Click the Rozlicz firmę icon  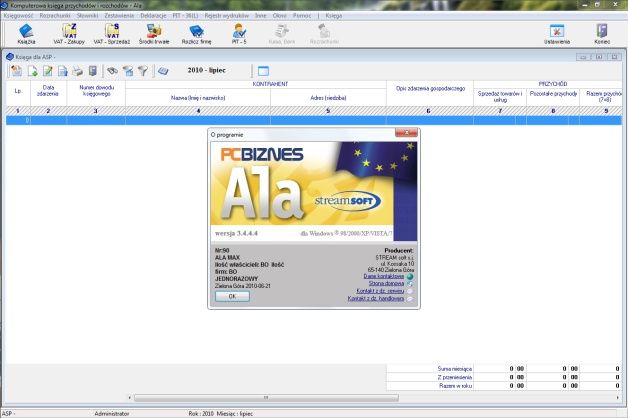(196, 34)
